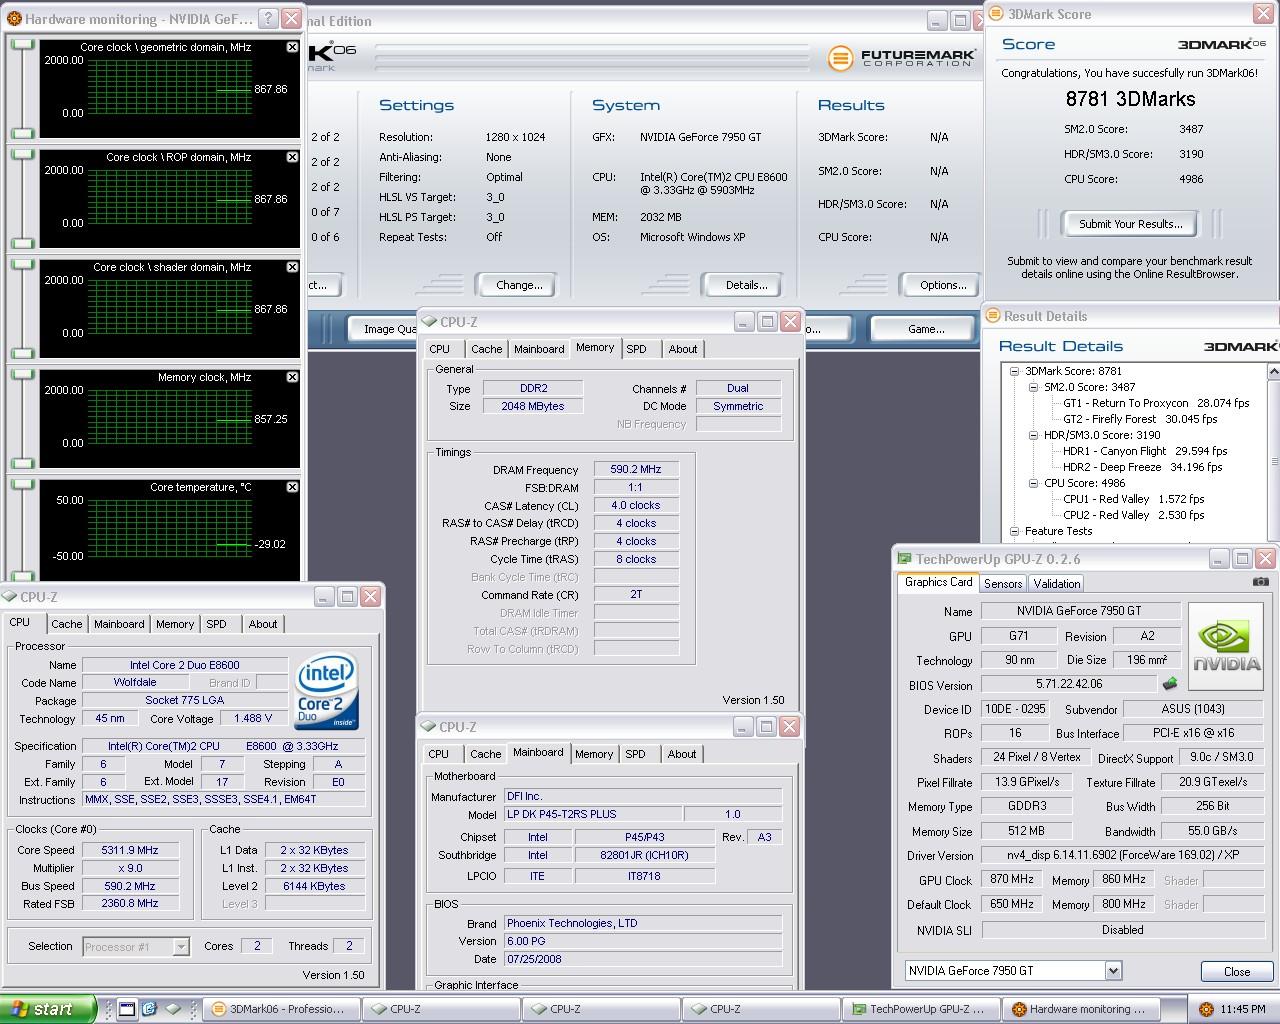Click slider handle beside Memory clock graph top
The width and height of the screenshot is (1280, 1024).
[22, 373]
